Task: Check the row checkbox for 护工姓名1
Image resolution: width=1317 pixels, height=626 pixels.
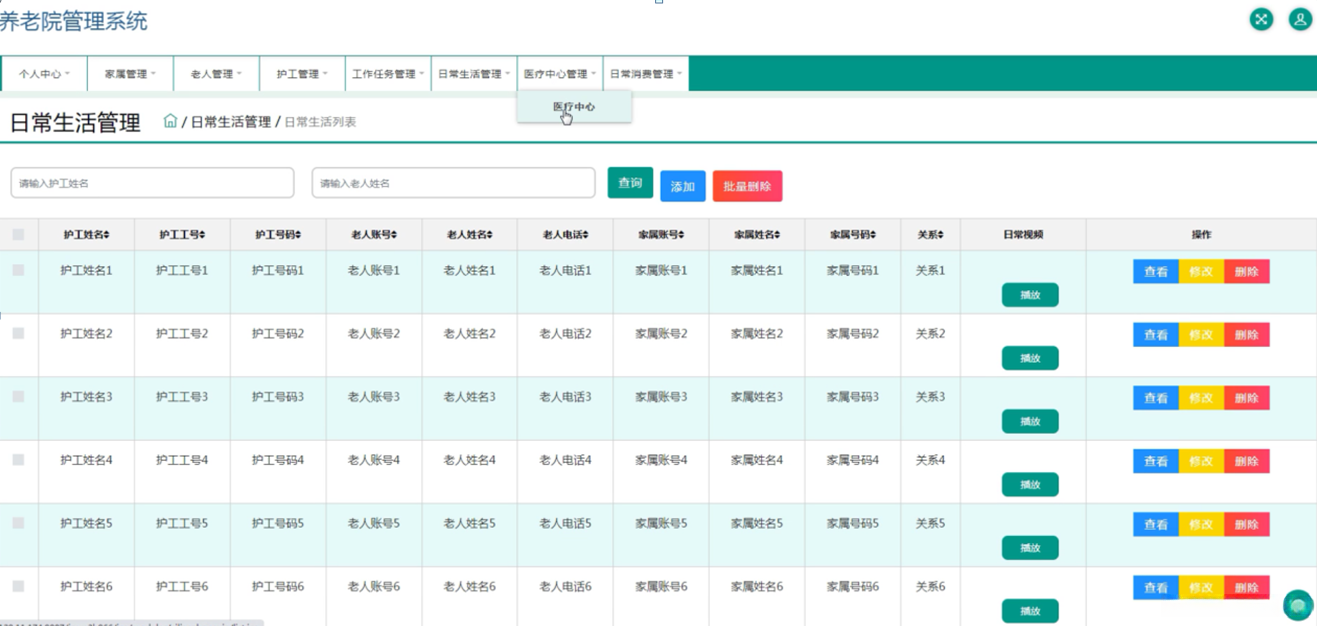Action: click(18, 270)
